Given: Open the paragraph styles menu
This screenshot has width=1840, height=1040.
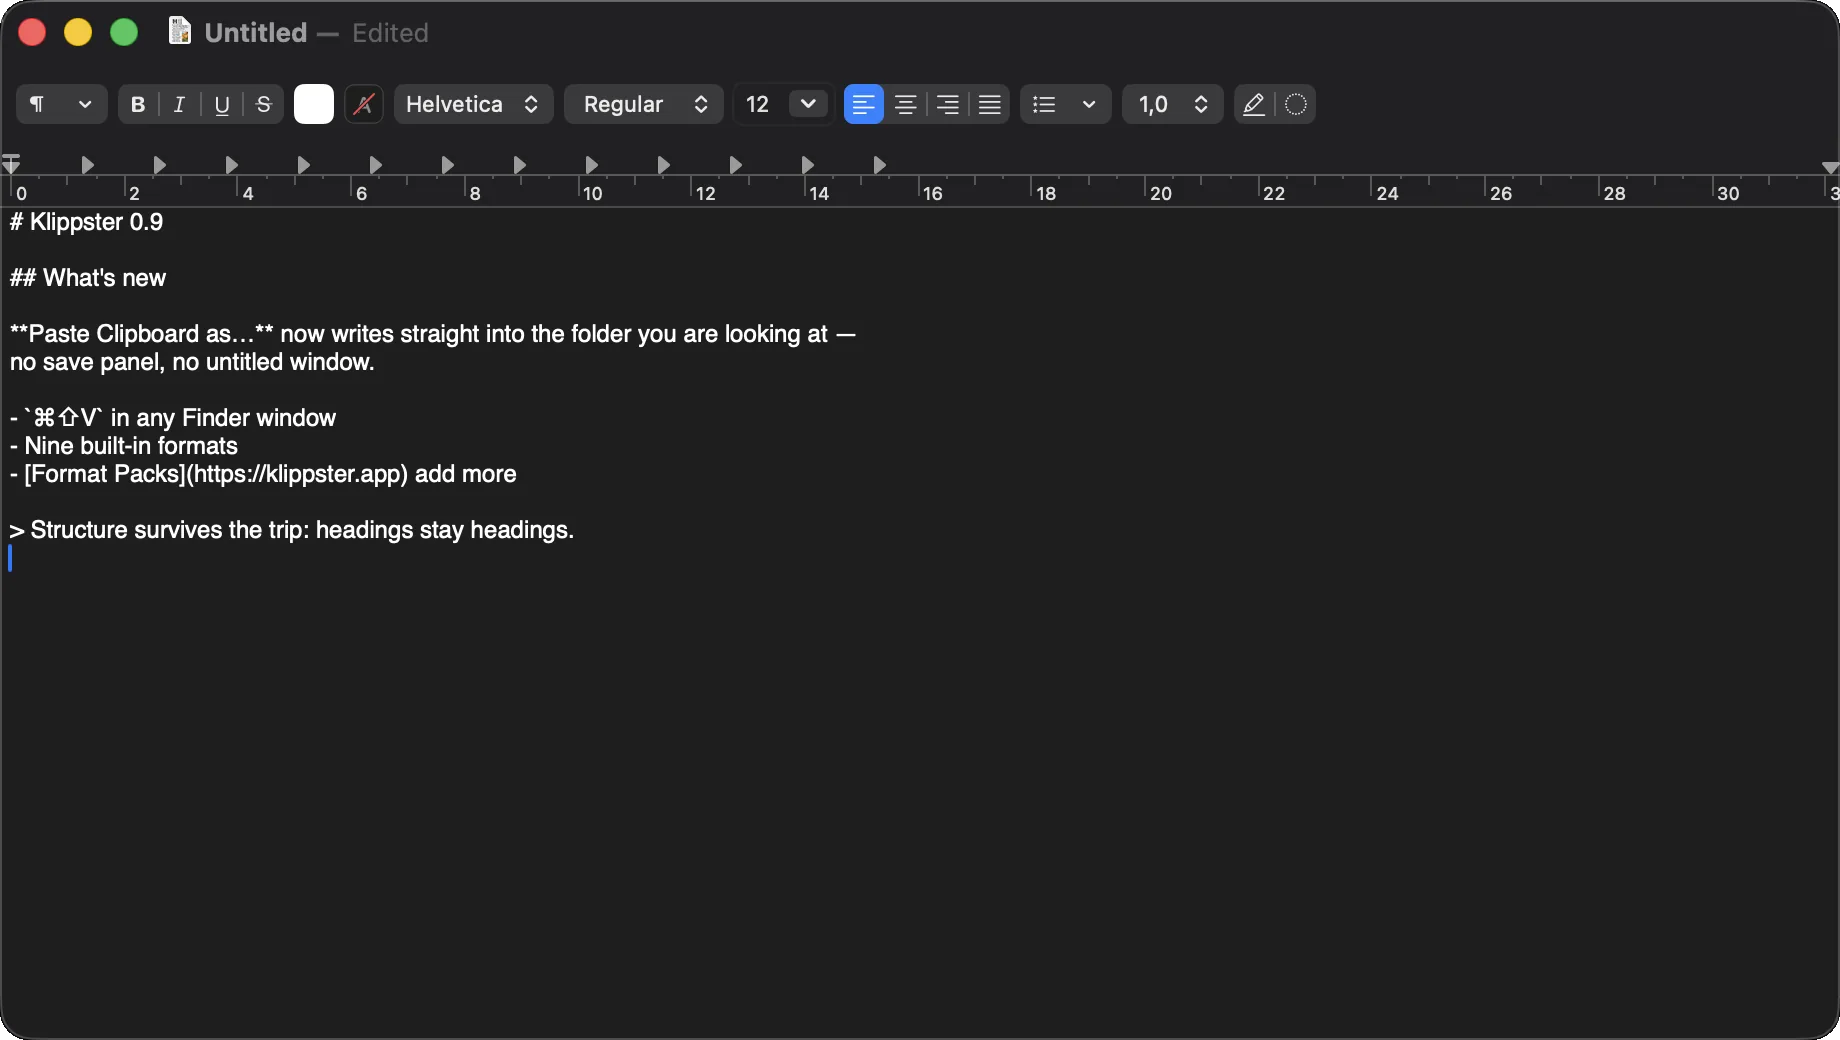Looking at the screenshot, I should click(61, 104).
